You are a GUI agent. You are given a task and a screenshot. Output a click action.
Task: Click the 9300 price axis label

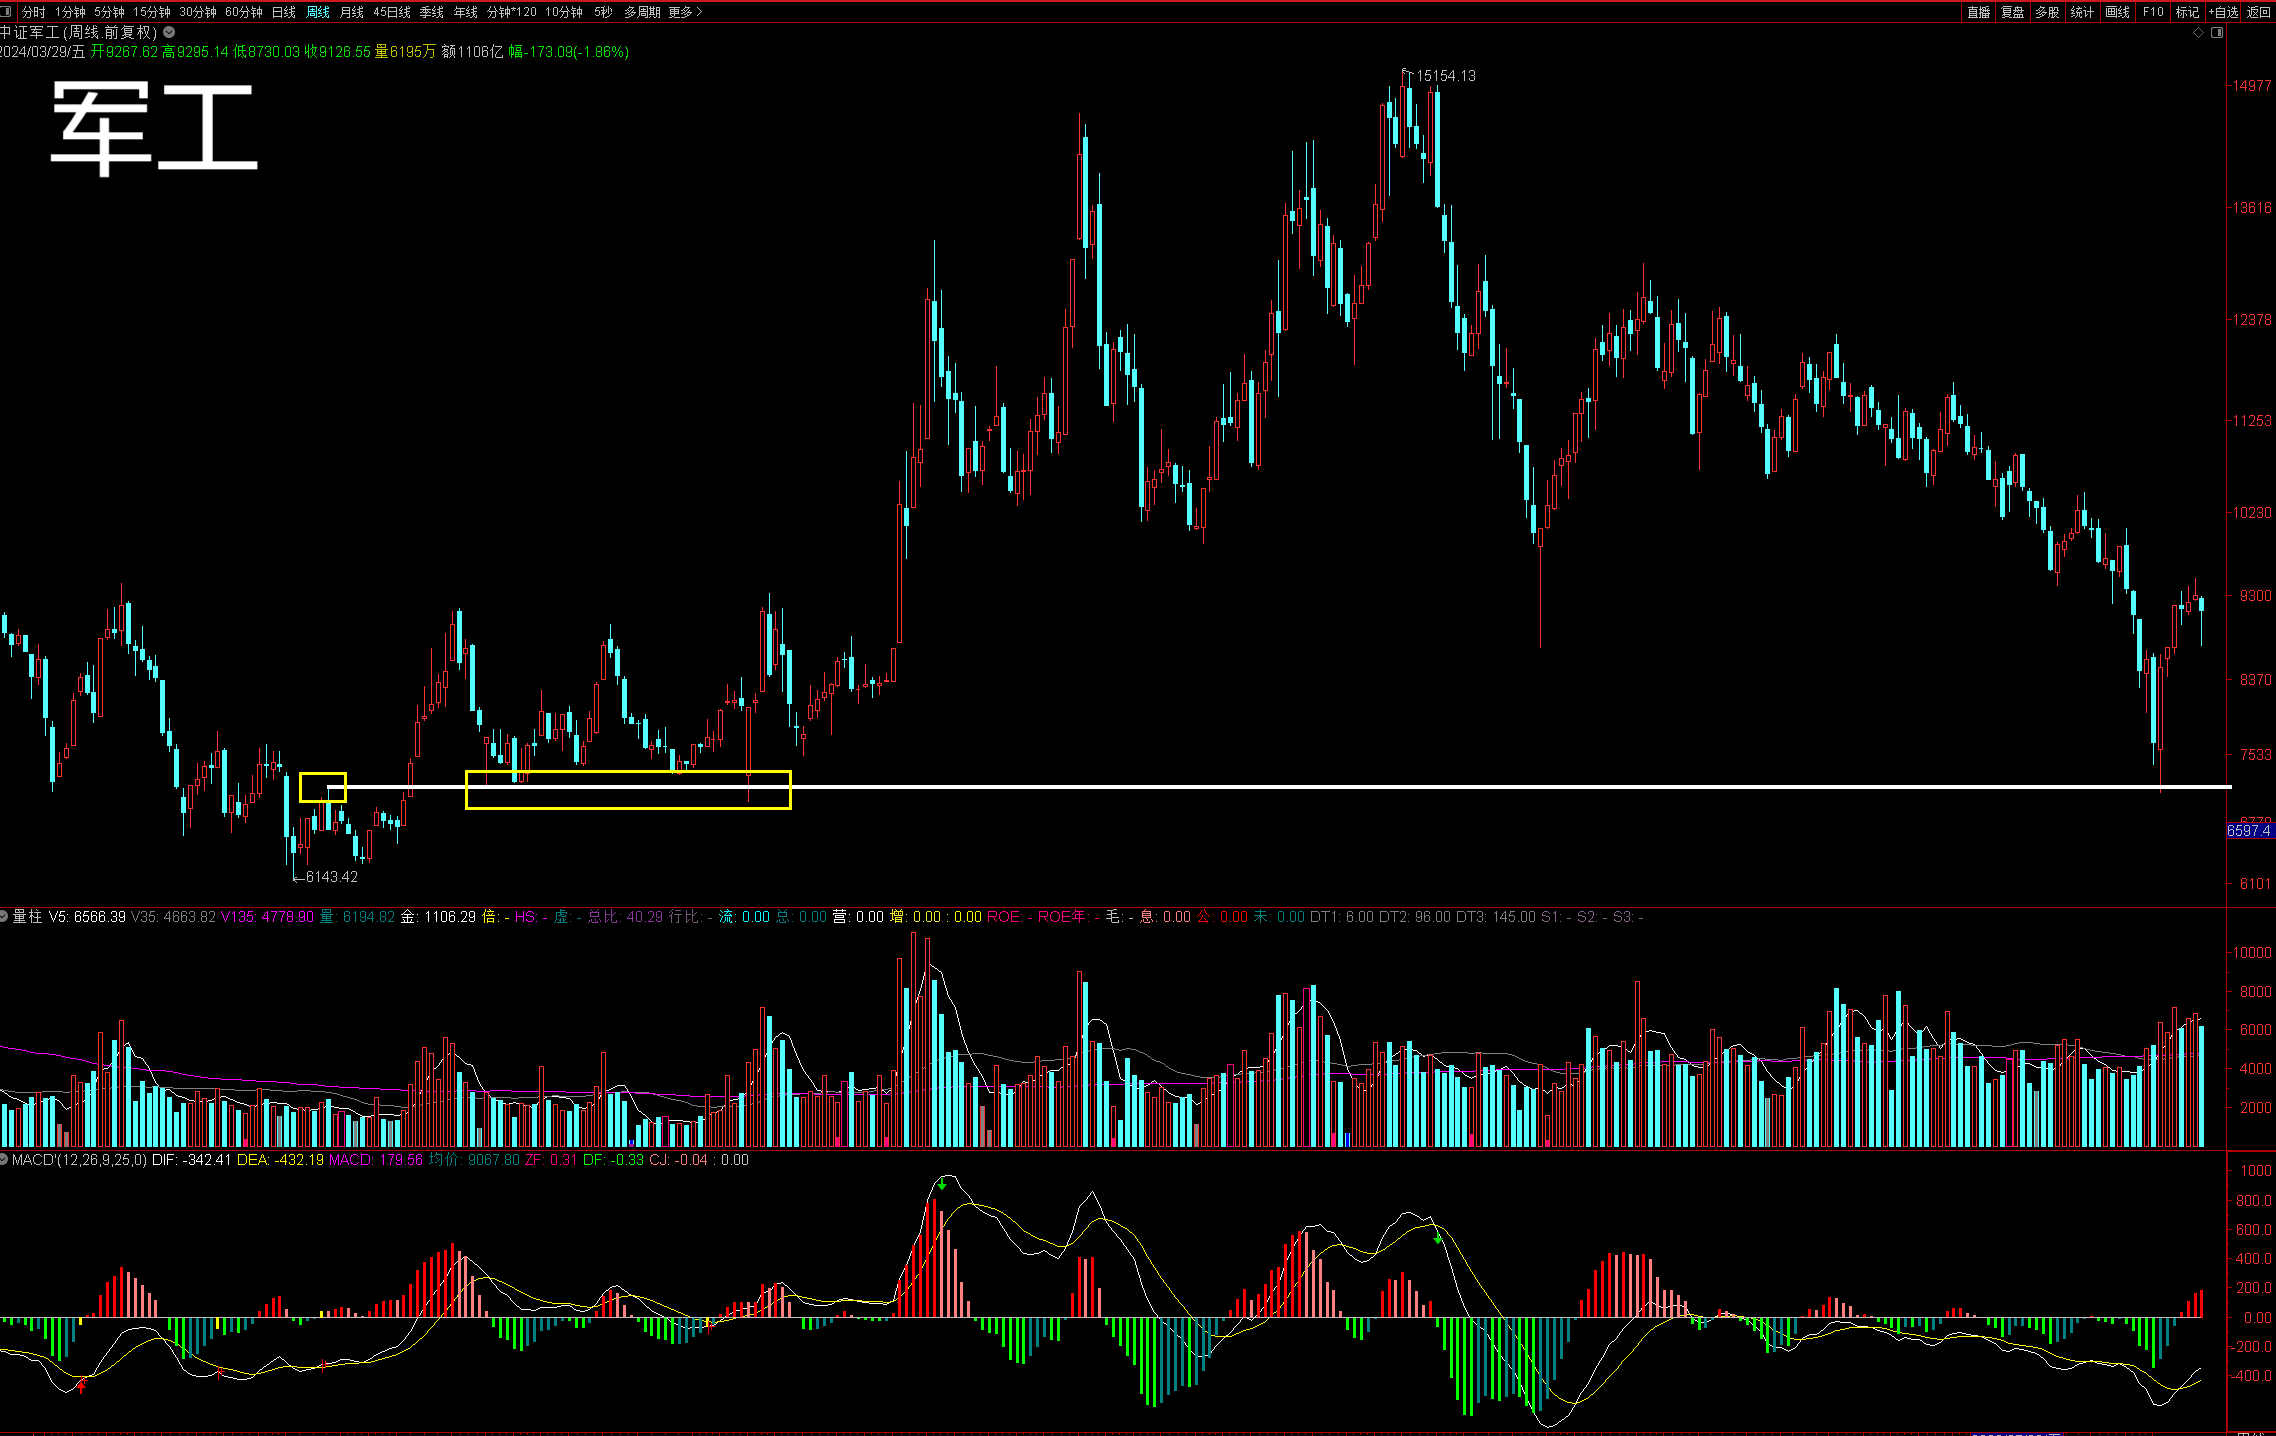click(x=2255, y=596)
